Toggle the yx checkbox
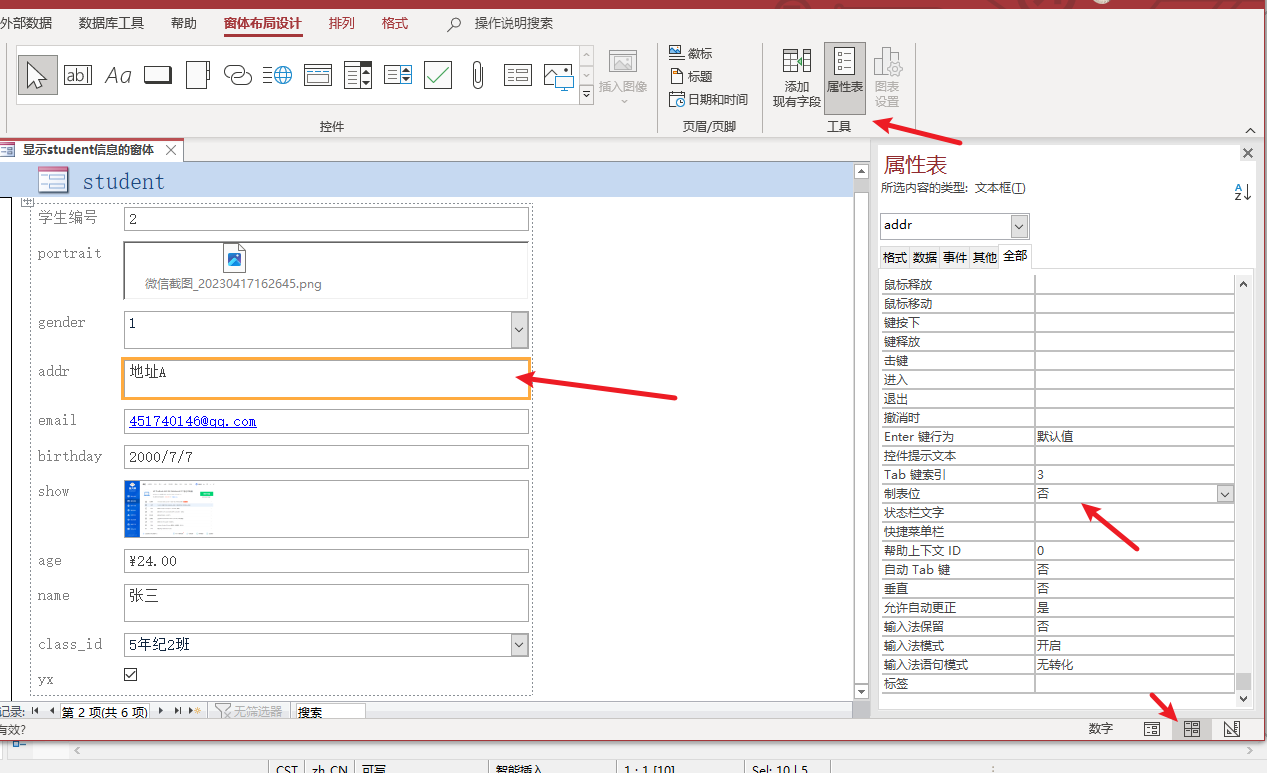This screenshot has height=773, width=1267. tap(130, 675)
